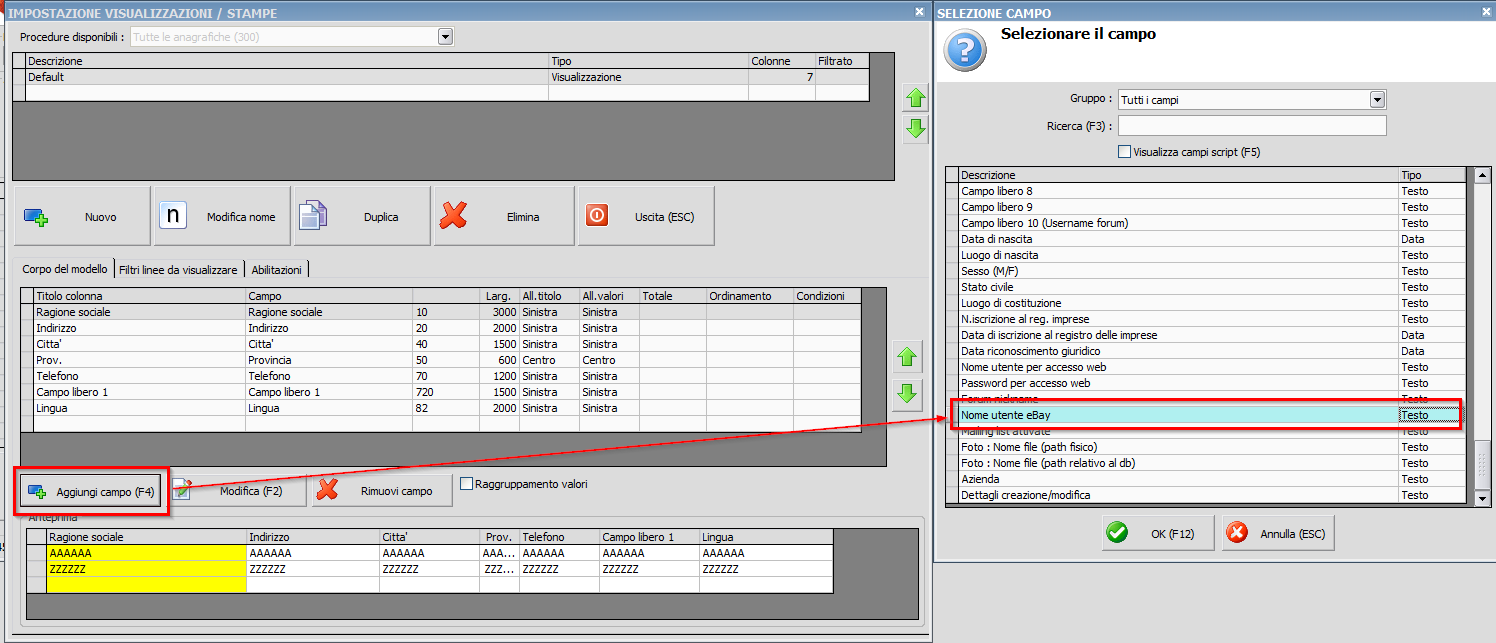Click the field list scrollbar up arrow
Viewport: 1496px width, 643px height.
[1483, 175]
